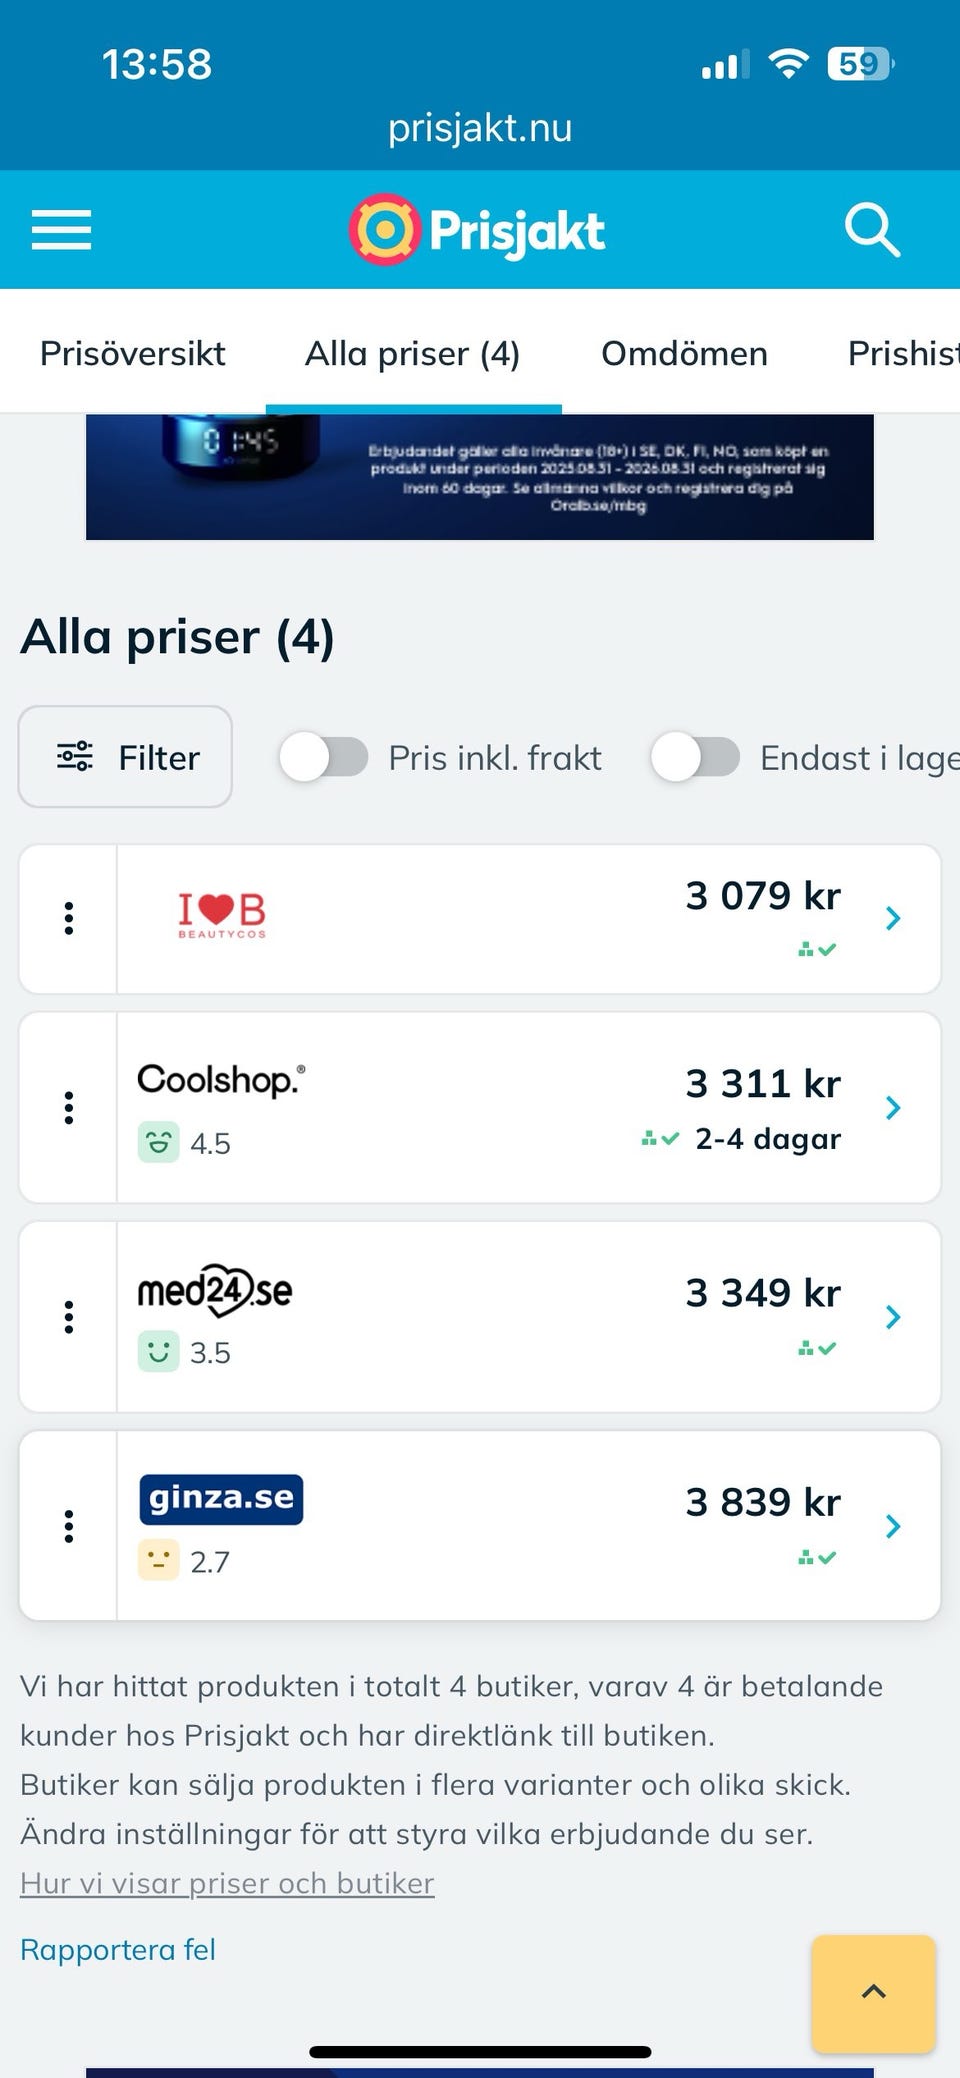
Task: Expand Beautycos 3 079 kr offer chevron
Action: [x=893, y=918]
